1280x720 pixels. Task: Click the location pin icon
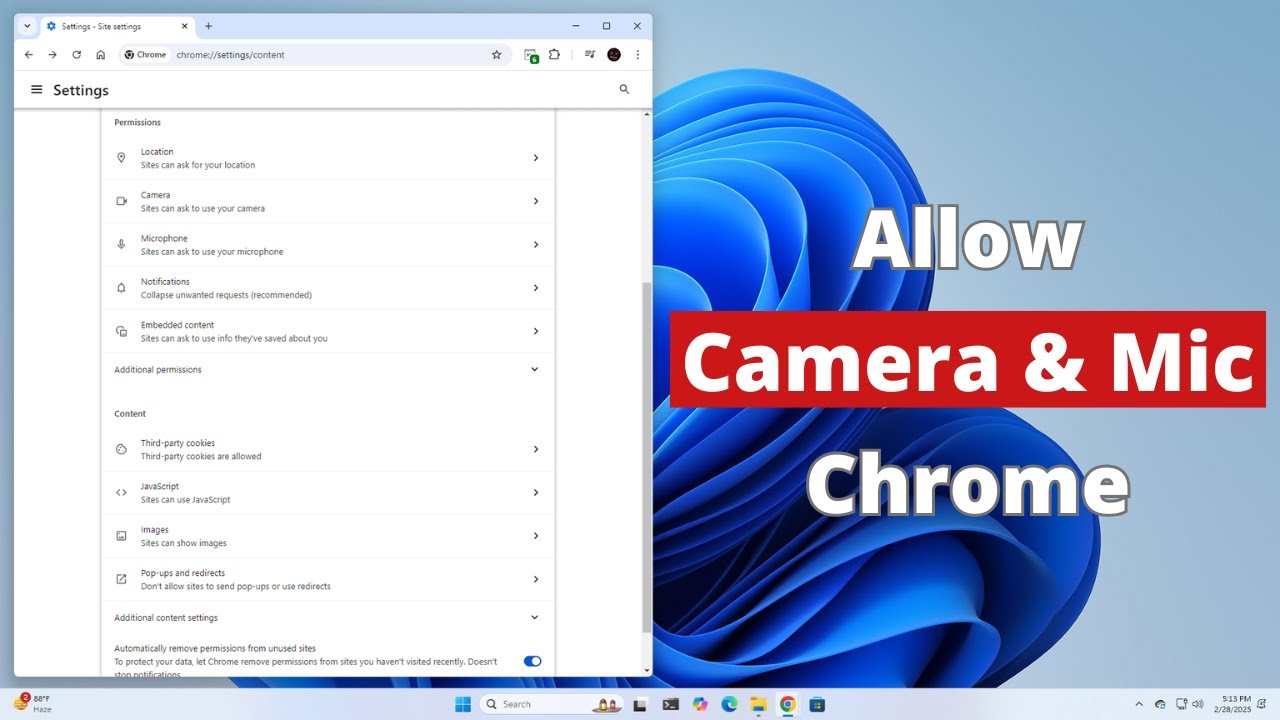tap(121, 158)
